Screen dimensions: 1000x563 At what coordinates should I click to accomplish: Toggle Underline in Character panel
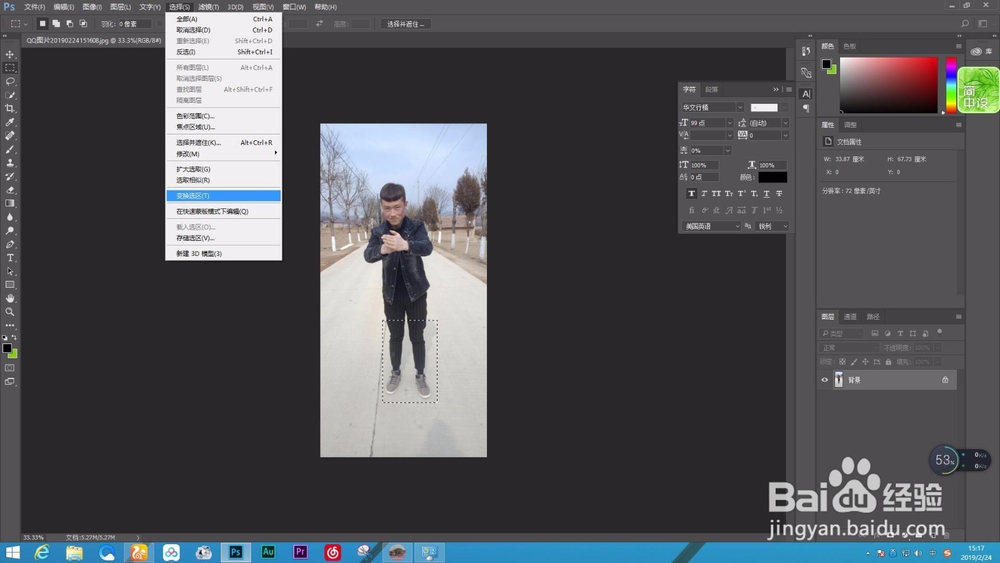coord(767,193)
